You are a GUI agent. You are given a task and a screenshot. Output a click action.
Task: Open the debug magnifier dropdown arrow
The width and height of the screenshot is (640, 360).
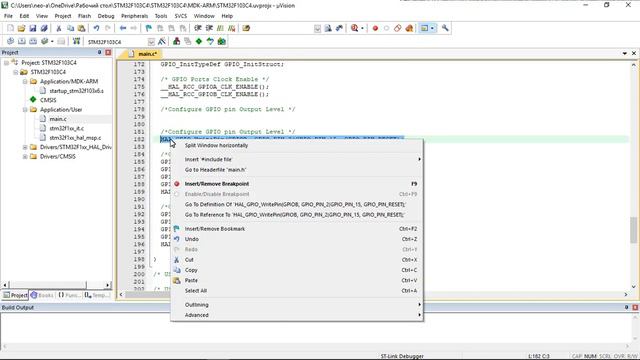click(362, 28)
